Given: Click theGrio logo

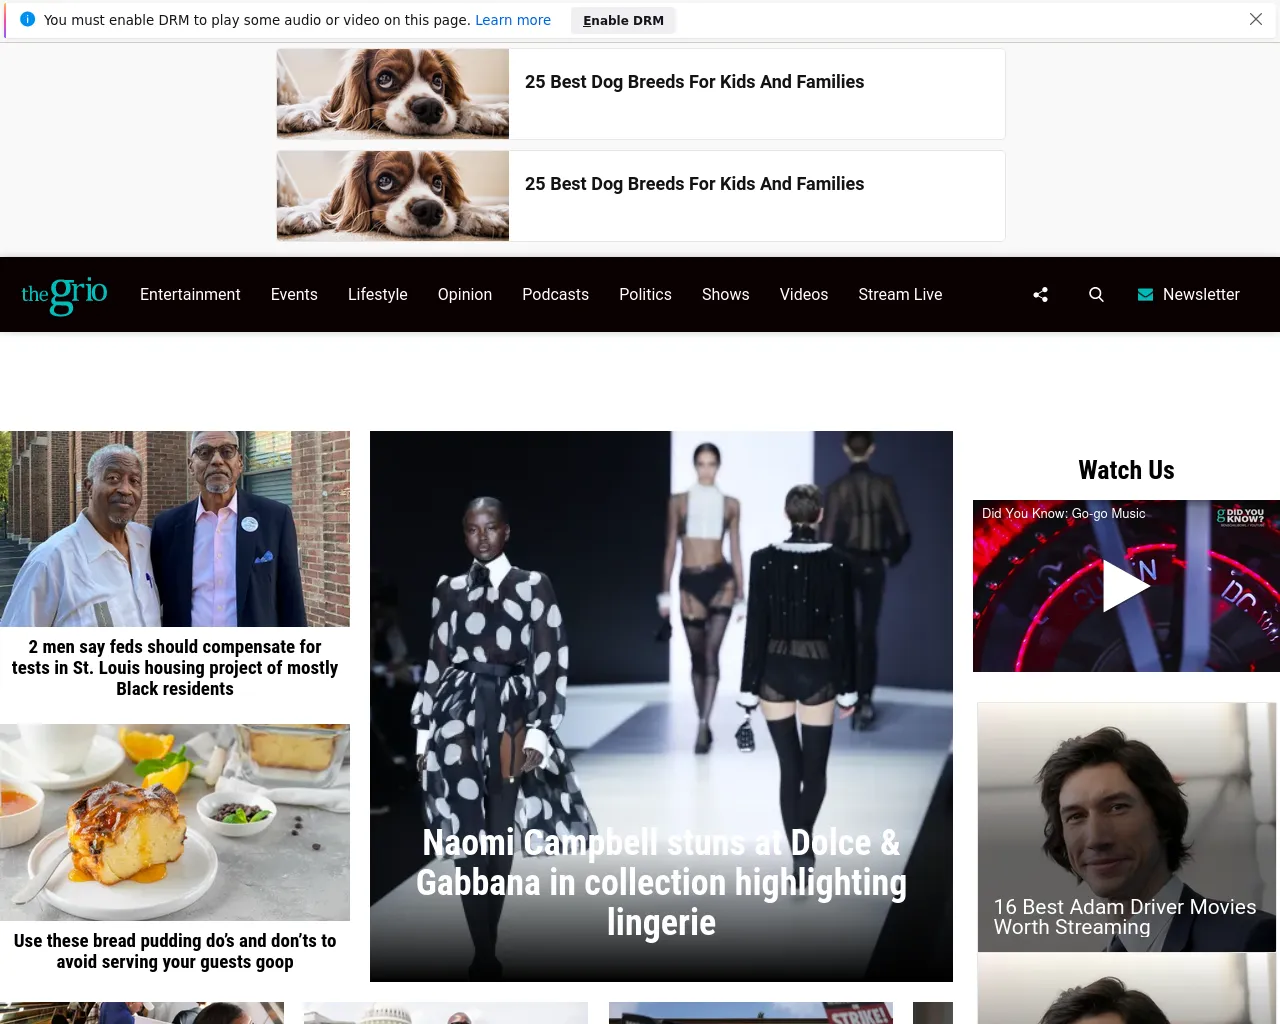Looking at the screenshot, I should [x=64, y=295].
